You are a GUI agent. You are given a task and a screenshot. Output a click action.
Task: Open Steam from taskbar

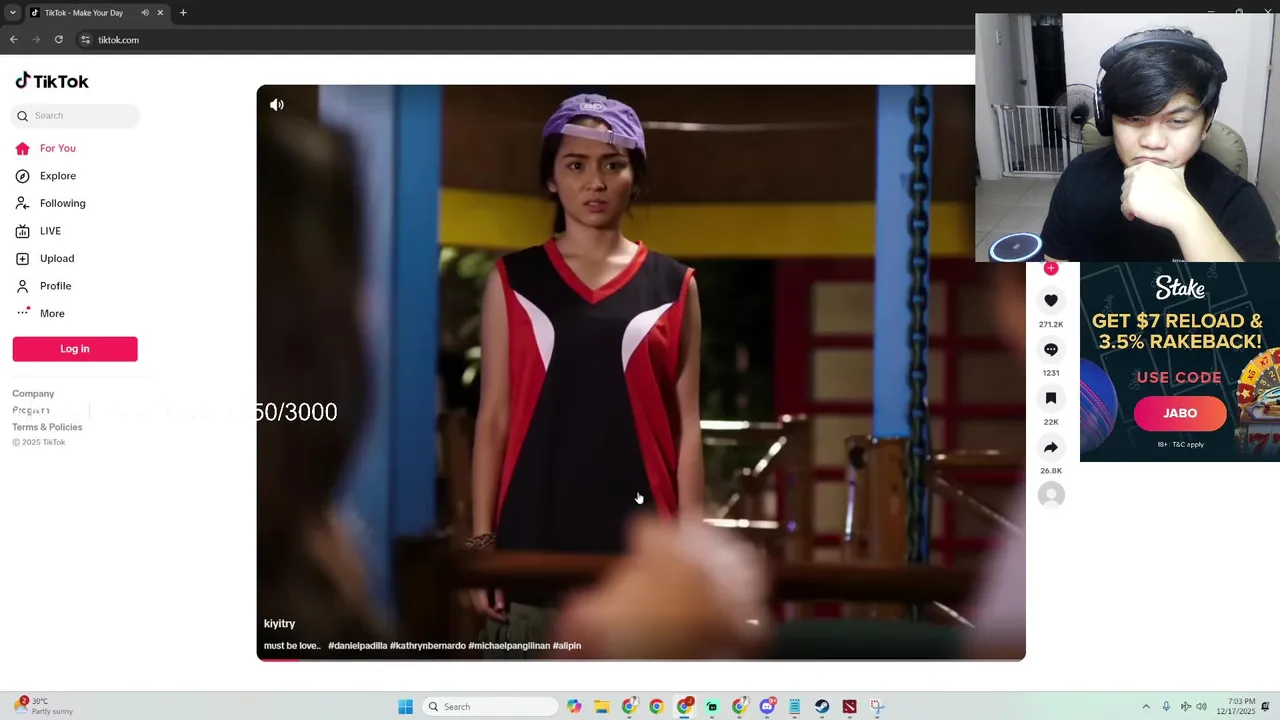click(822, 707)
